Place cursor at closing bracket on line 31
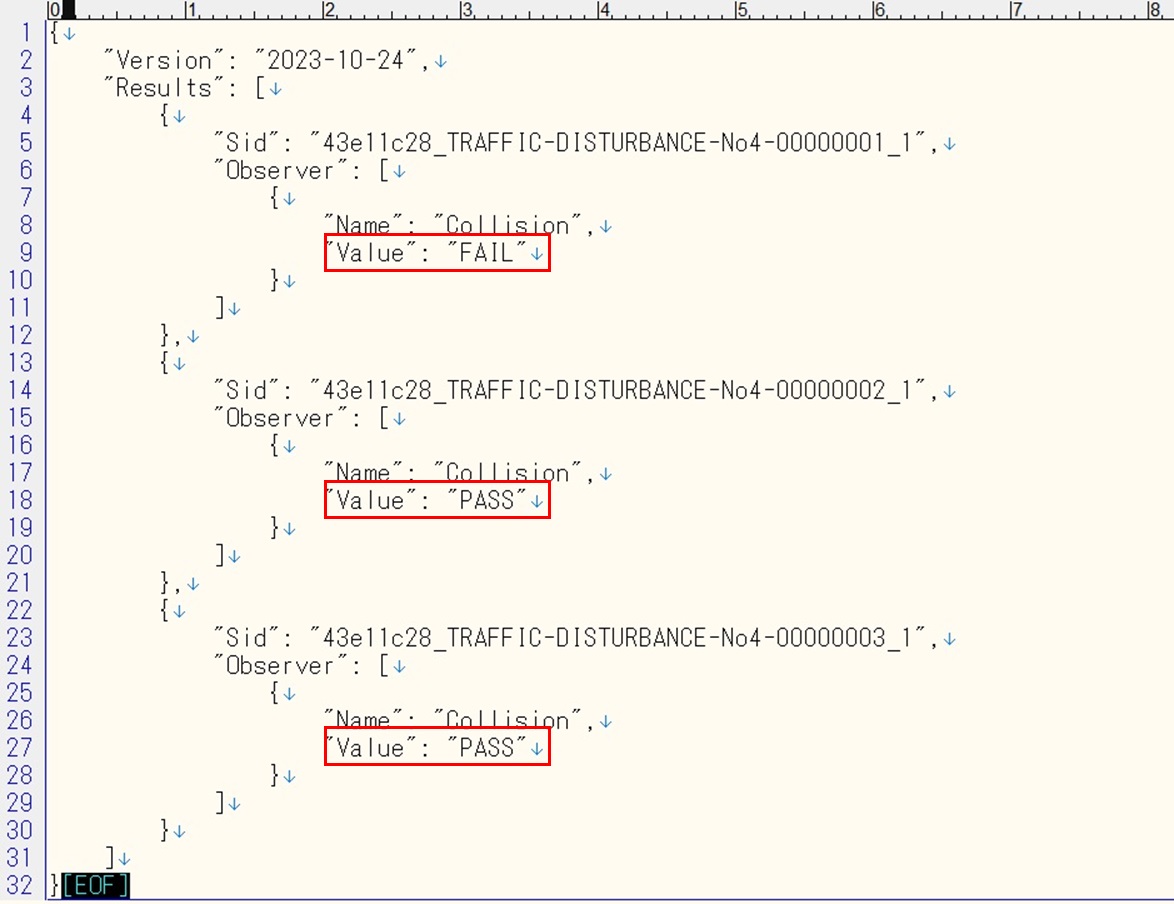The width and height of the screenshot is (1174, 904). tap(112, 858)
